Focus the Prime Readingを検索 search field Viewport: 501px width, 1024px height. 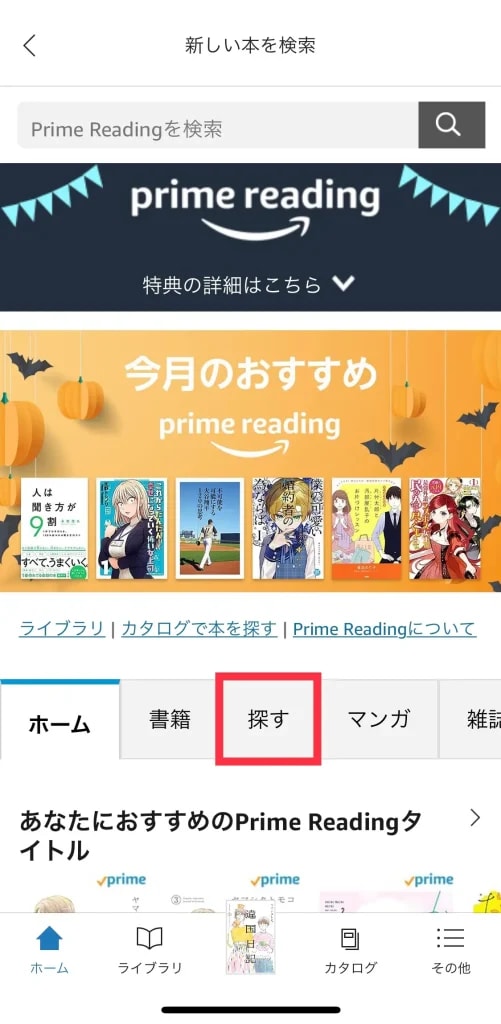tap(218, 125)
